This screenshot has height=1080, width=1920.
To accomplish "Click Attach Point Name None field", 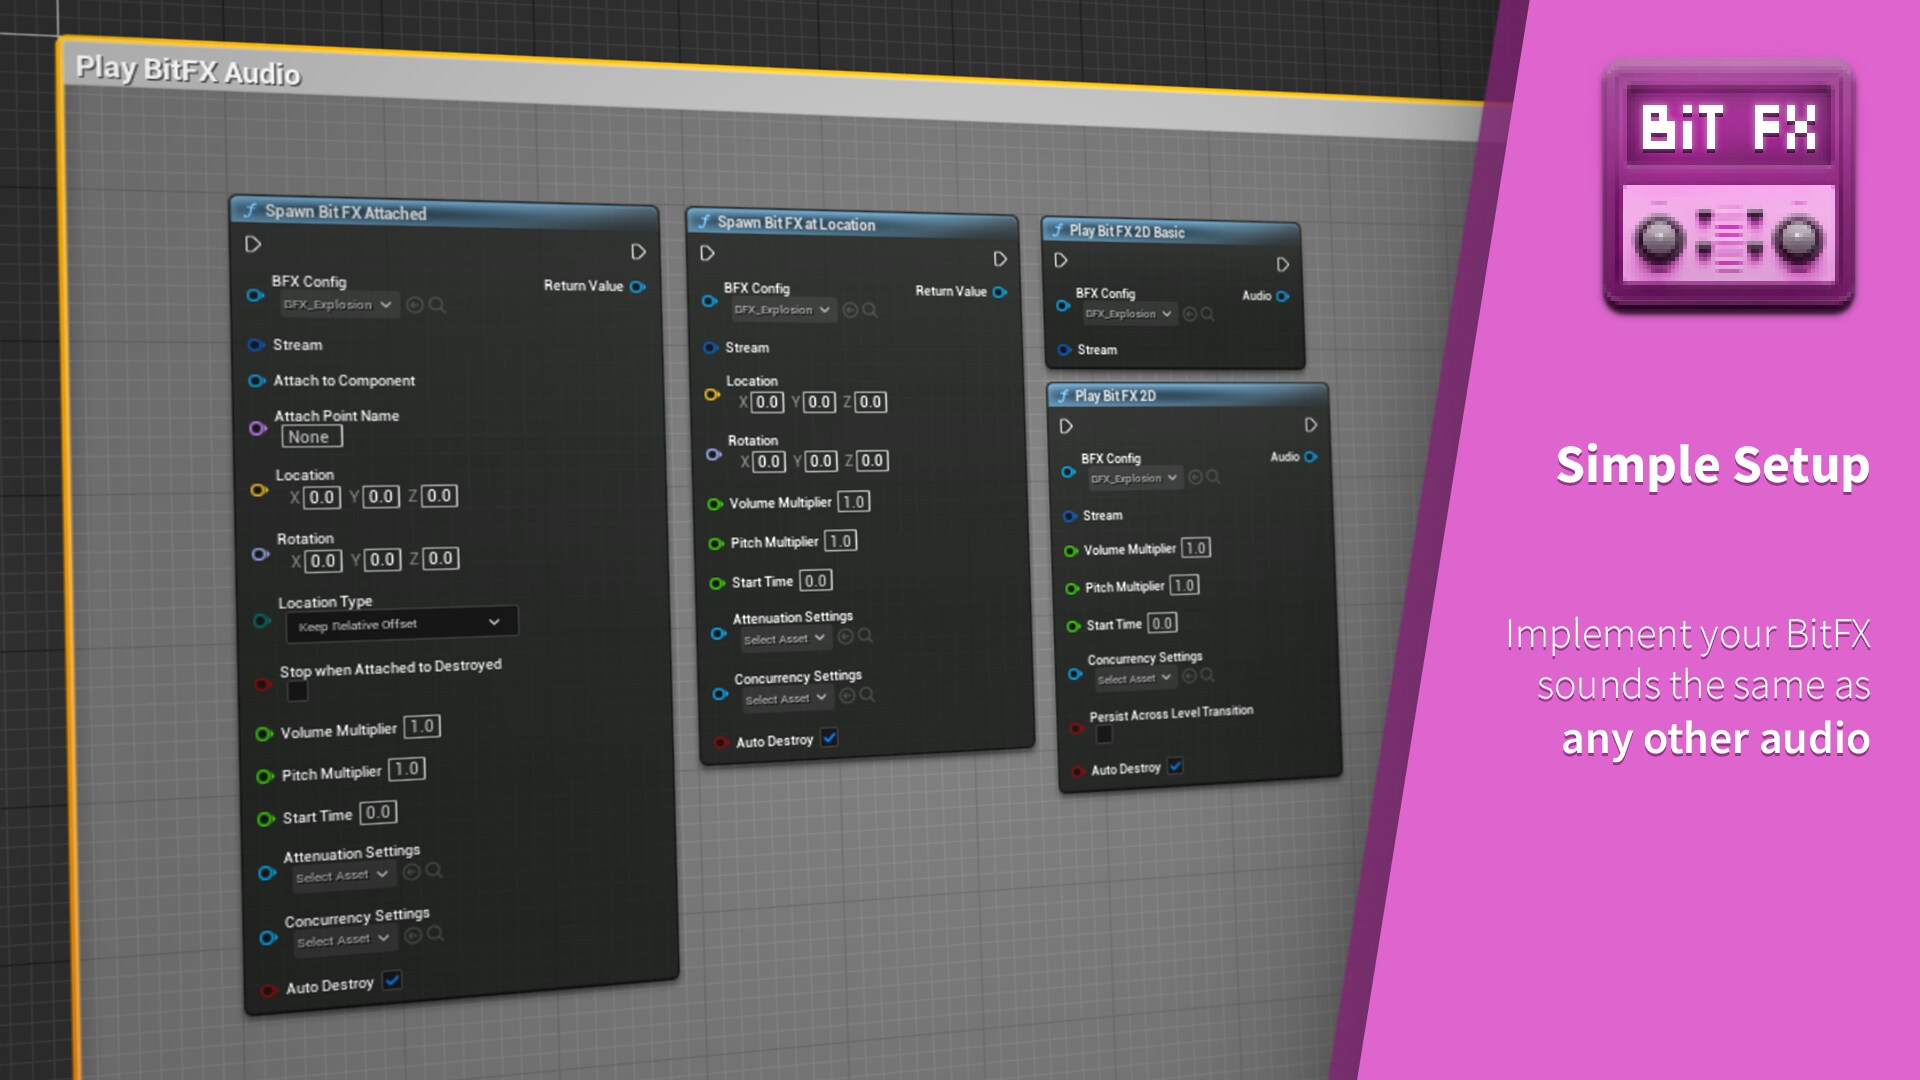I will pos(311,437).
